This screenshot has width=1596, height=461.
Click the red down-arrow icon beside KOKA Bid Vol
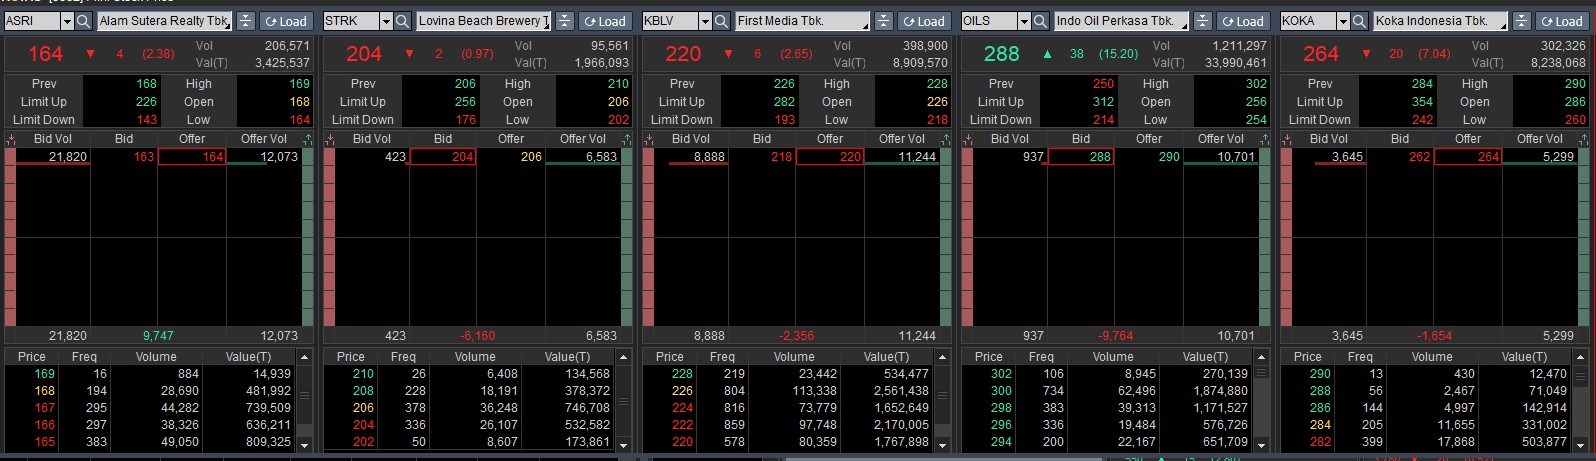(x=1286, y=139)
